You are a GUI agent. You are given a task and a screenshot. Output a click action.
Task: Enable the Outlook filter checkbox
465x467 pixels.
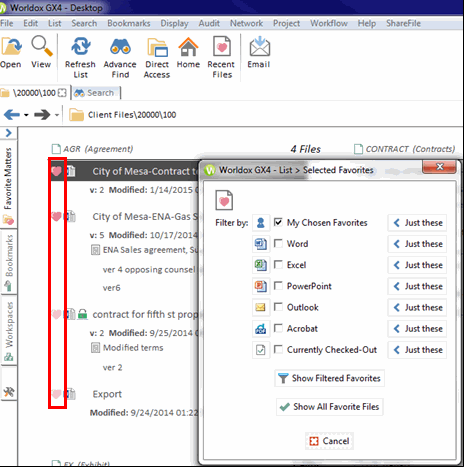278,307
